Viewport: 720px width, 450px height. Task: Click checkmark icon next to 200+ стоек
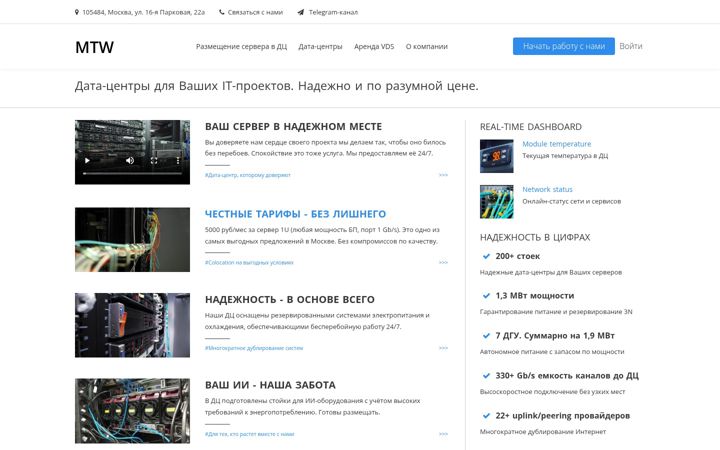pyautogui.click(x=486, y=256)
